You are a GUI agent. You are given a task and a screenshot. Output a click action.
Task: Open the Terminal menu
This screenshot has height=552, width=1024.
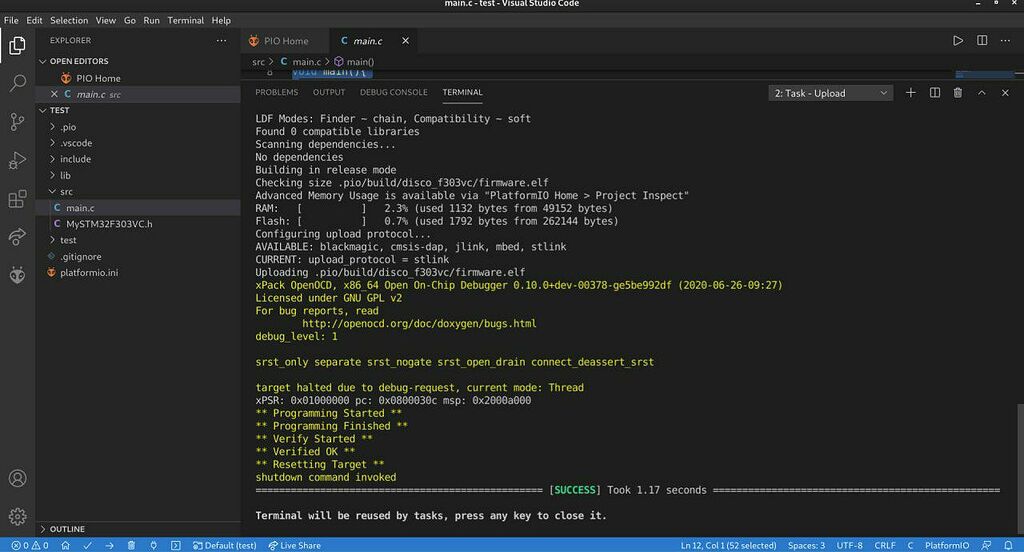click(x=185, y=20)
